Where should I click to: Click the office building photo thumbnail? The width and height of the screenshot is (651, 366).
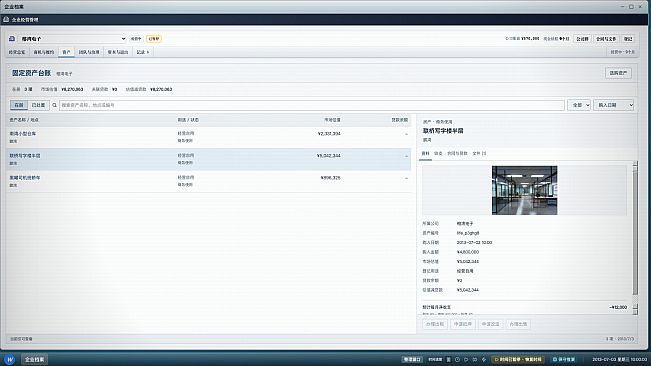524,190
